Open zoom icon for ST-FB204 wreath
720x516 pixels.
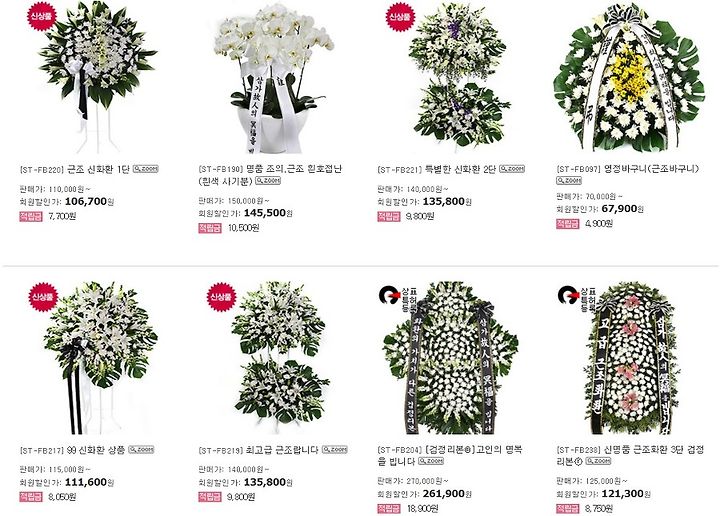(x=431, y=461)
